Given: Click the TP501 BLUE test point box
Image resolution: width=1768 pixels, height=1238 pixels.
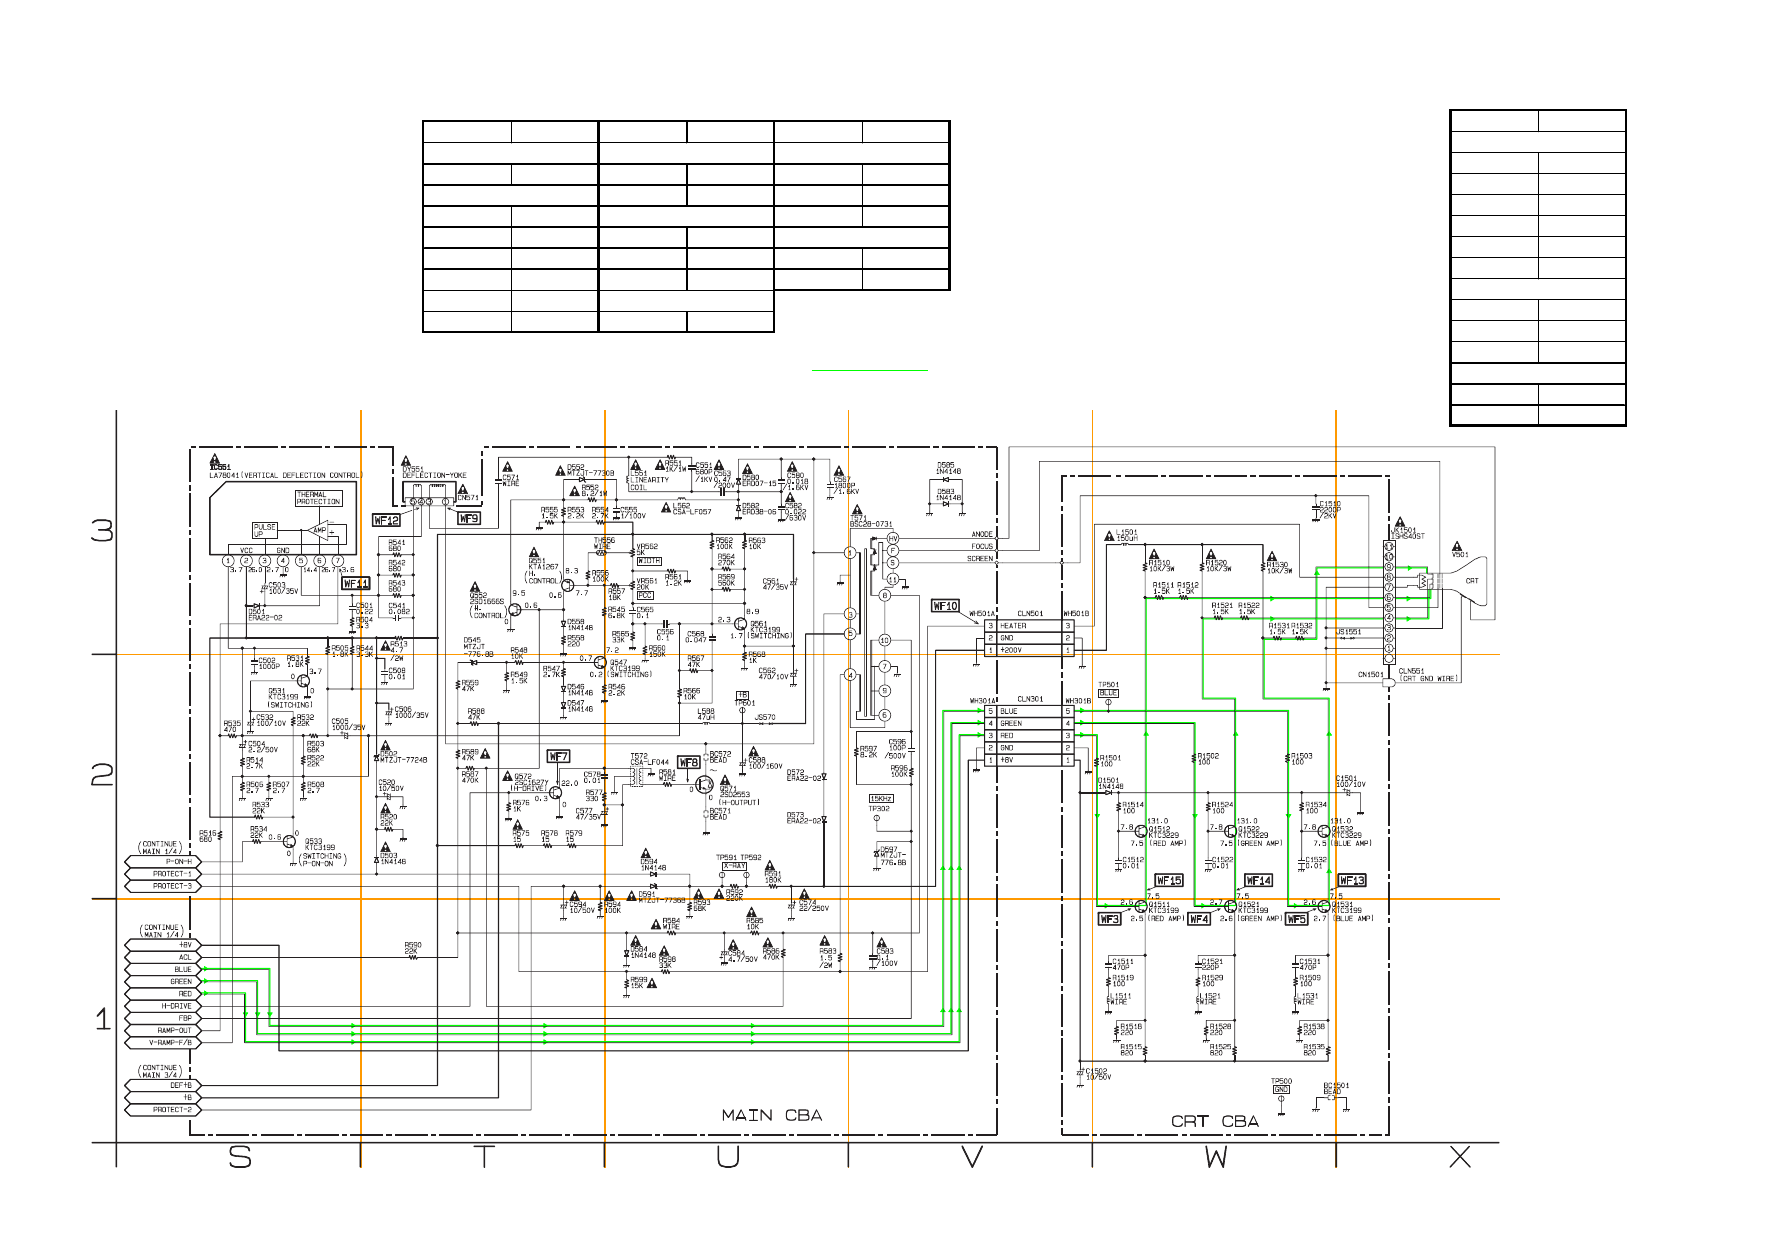Looking at the screenshot, I should [x=1108, y=693].
